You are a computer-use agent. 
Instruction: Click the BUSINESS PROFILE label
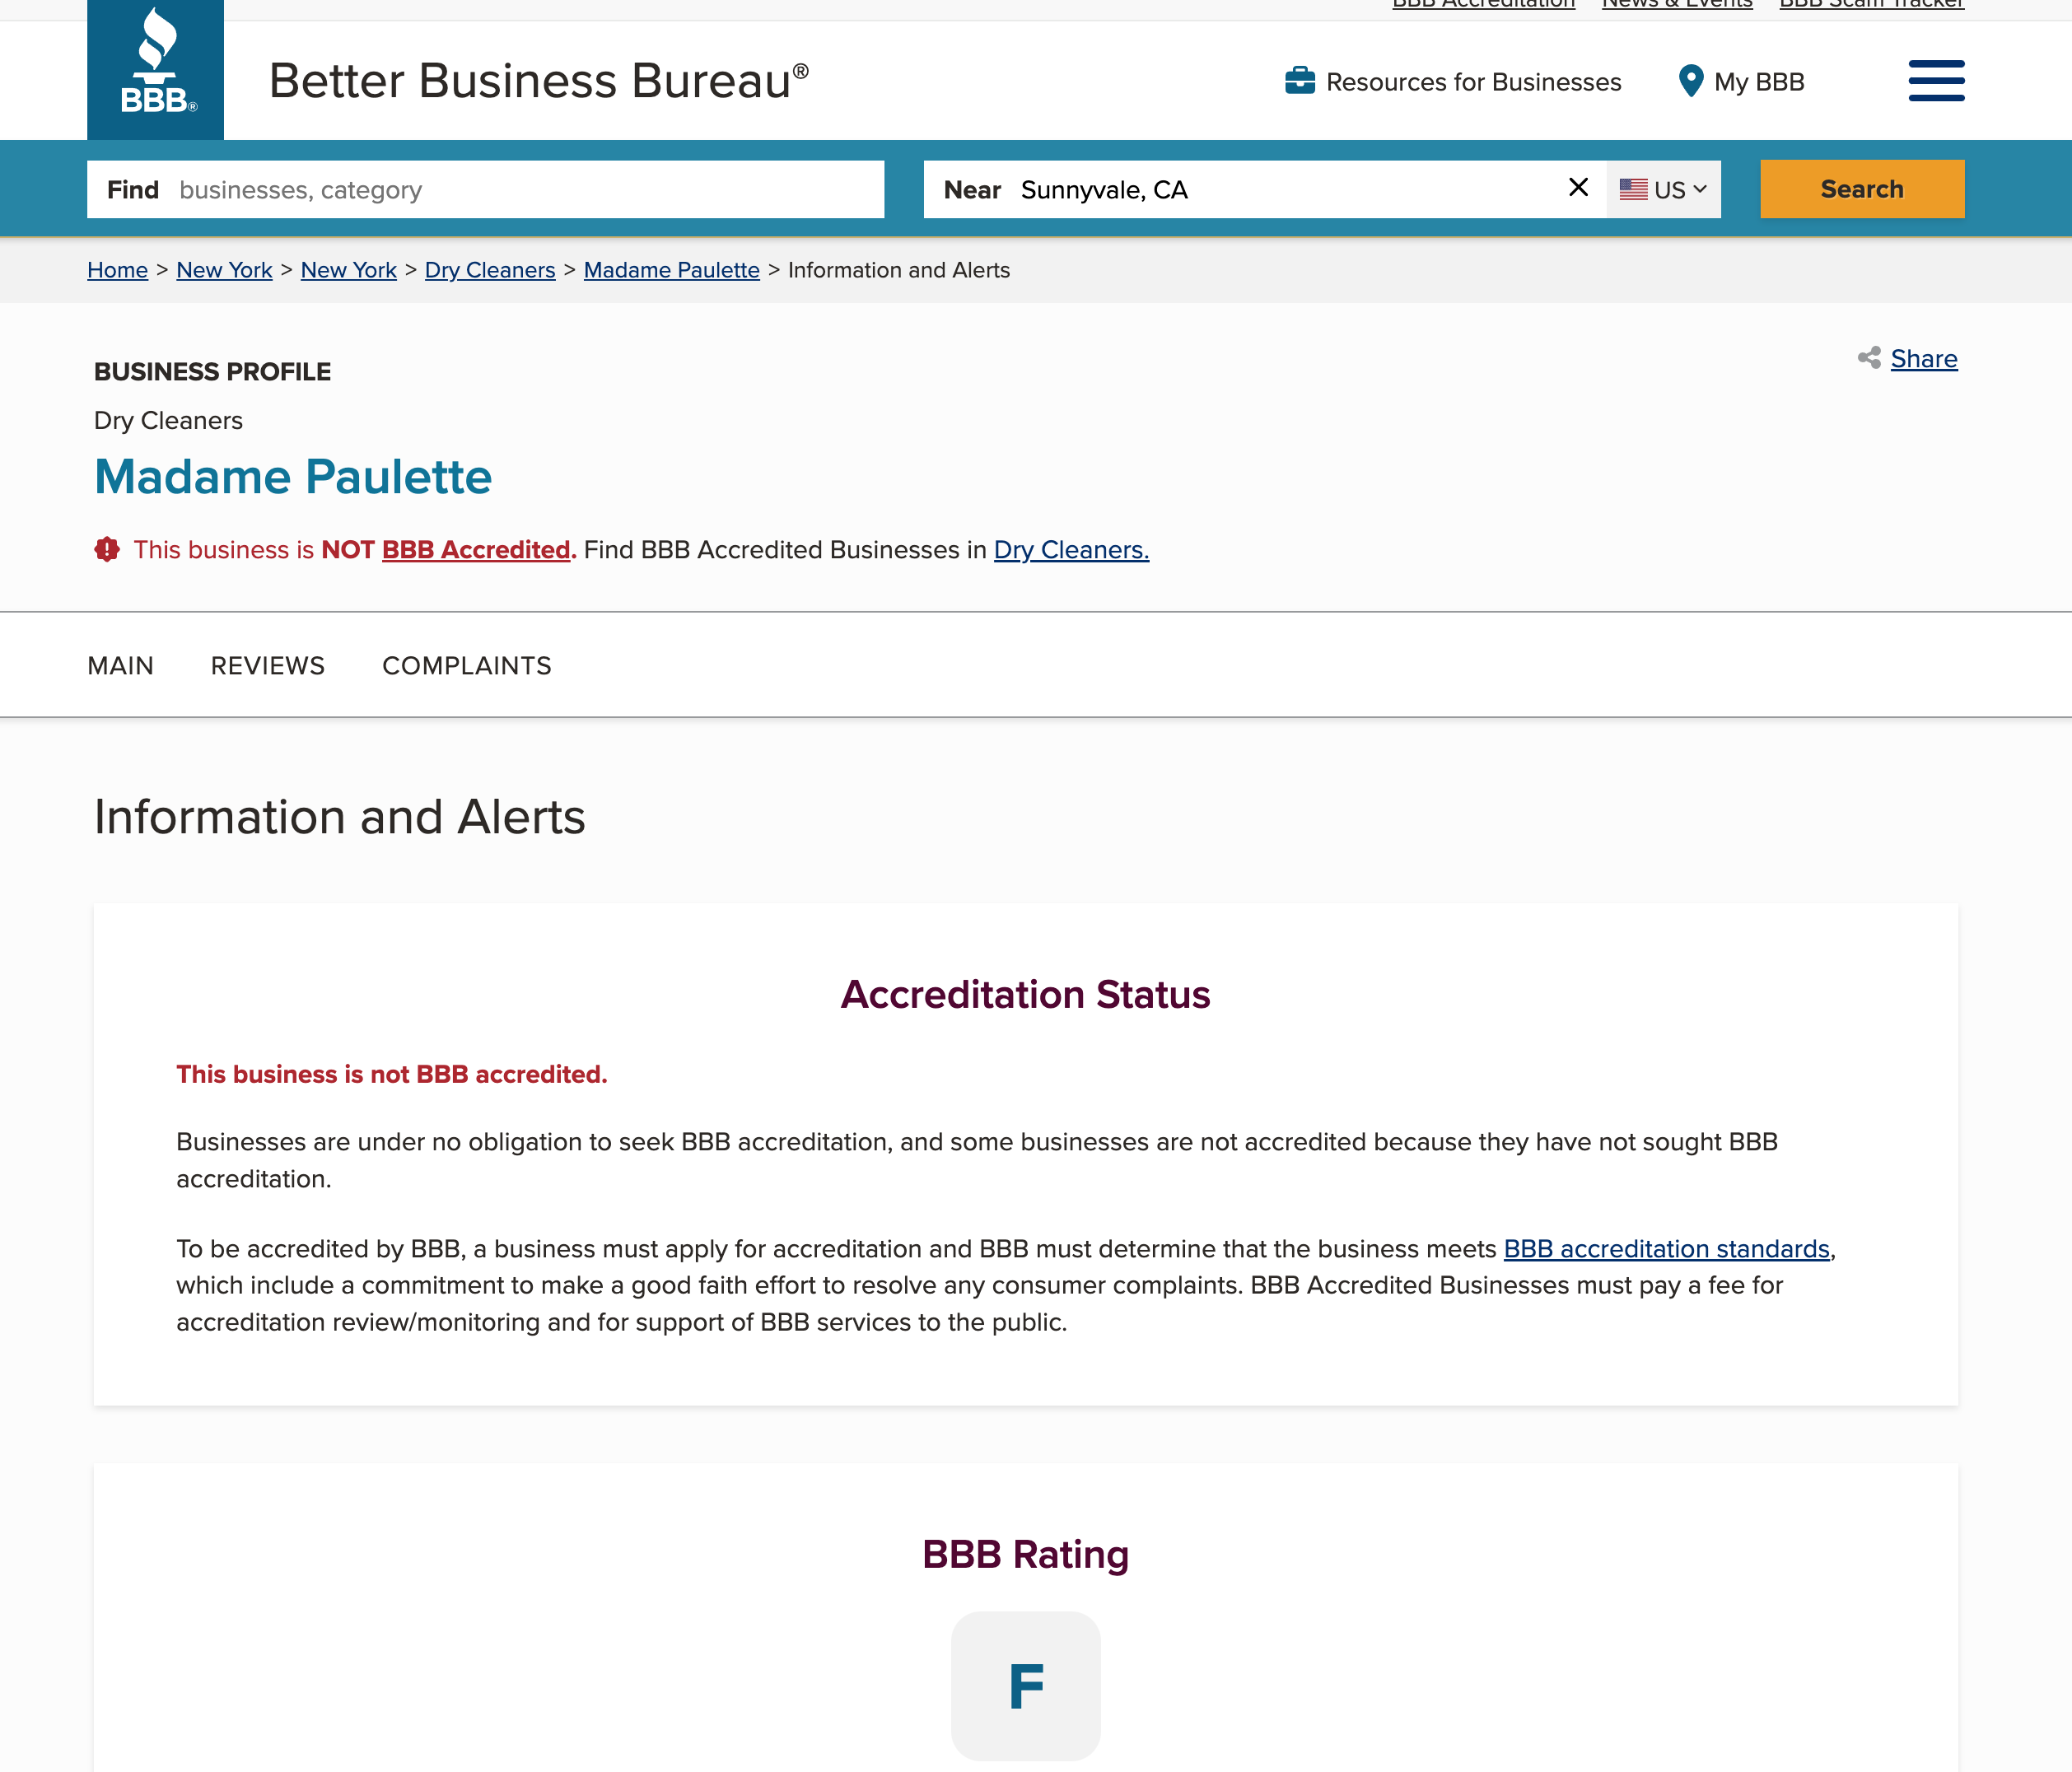pos(212,372)
